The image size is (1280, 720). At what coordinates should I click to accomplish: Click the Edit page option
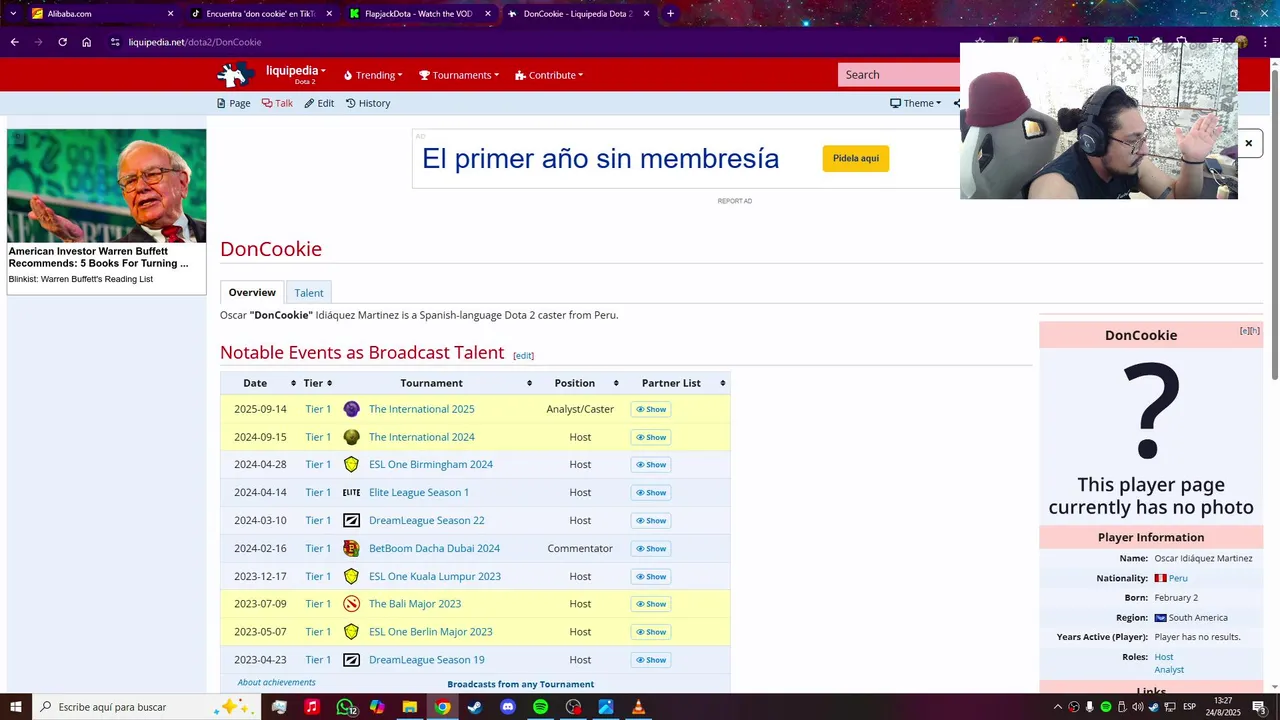point(319,103)
